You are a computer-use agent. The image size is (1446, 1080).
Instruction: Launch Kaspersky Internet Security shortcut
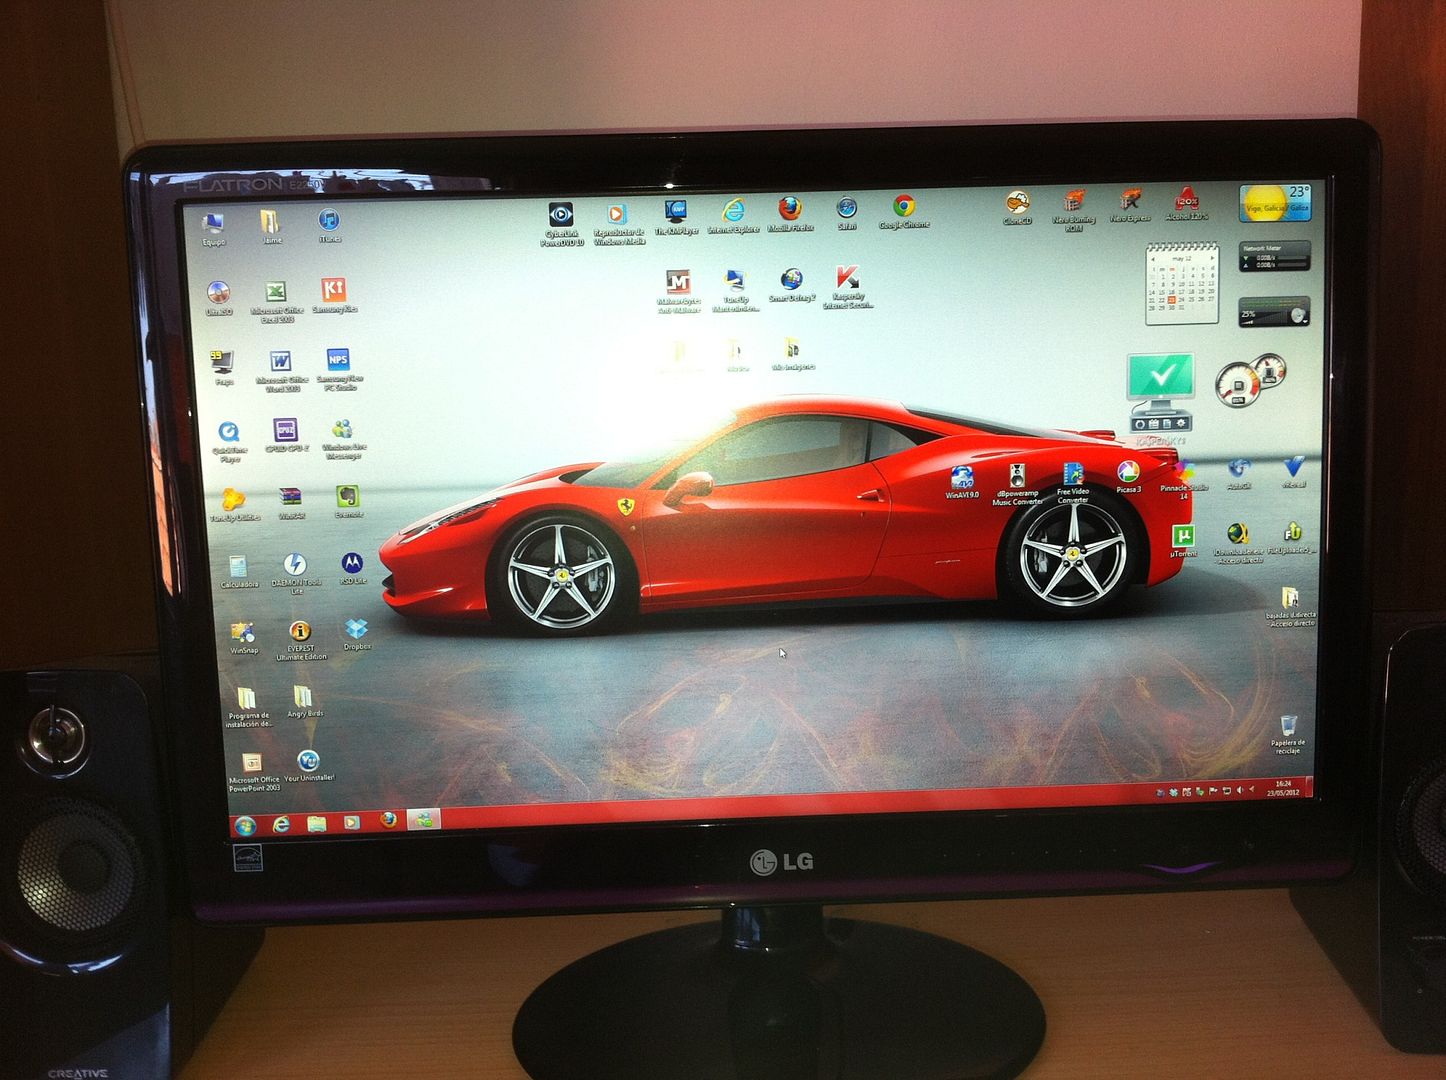click(x=847, y=280)
